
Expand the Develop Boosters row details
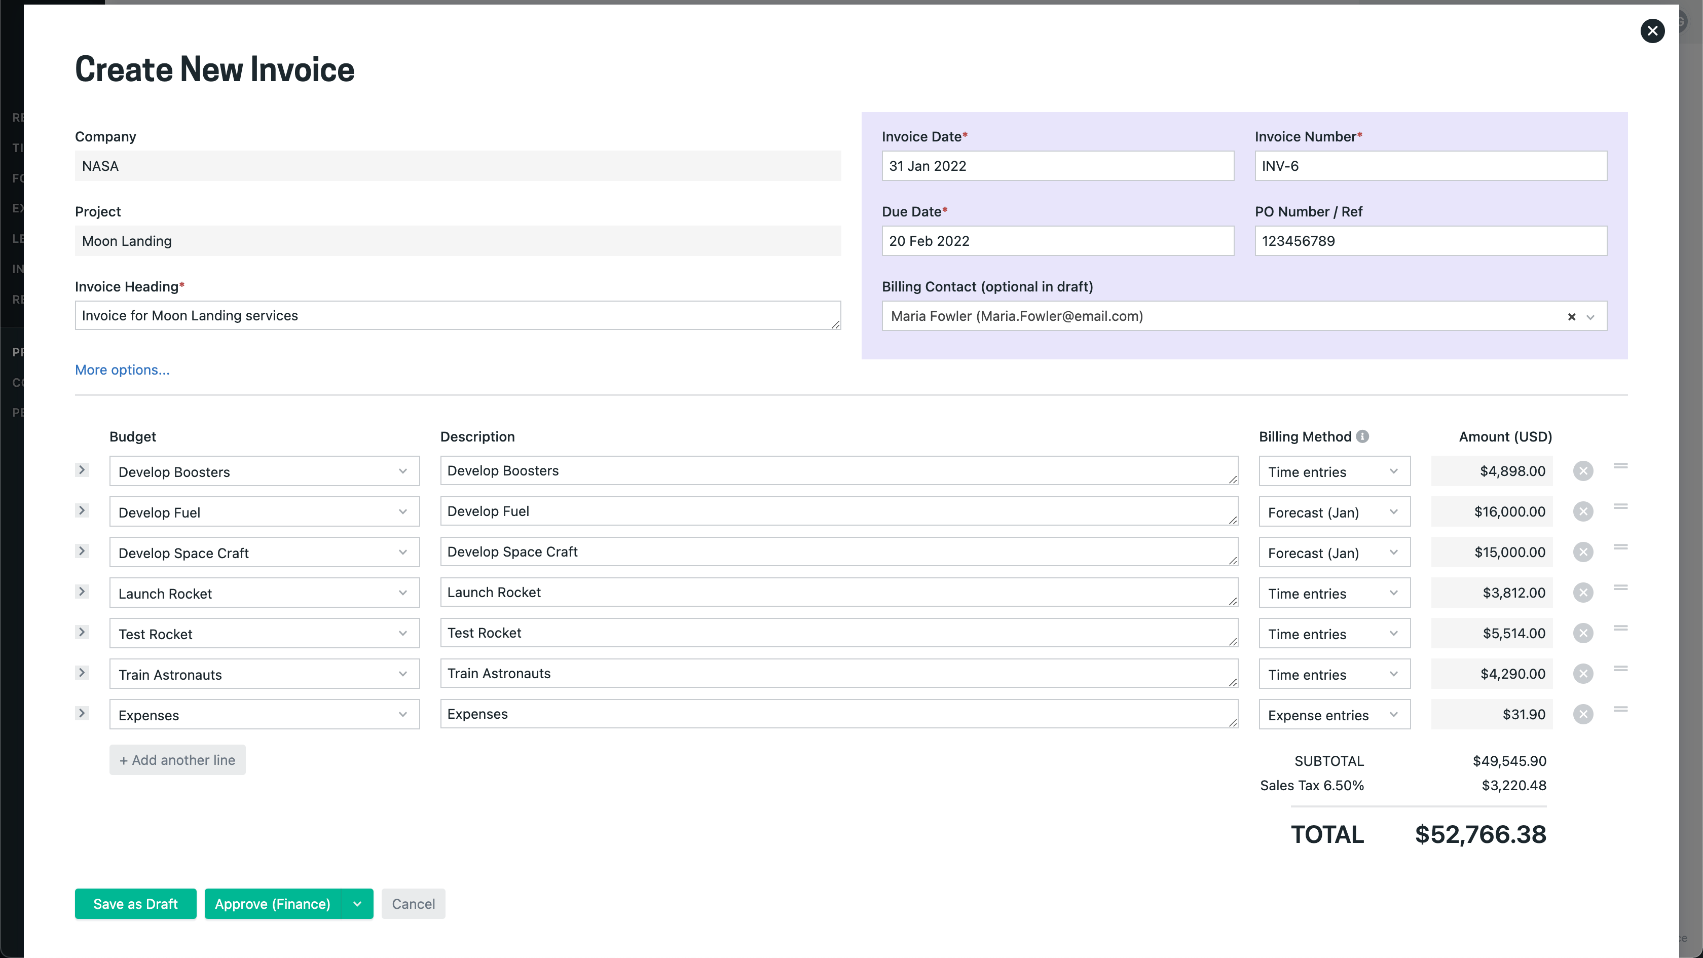coord(82,470)
